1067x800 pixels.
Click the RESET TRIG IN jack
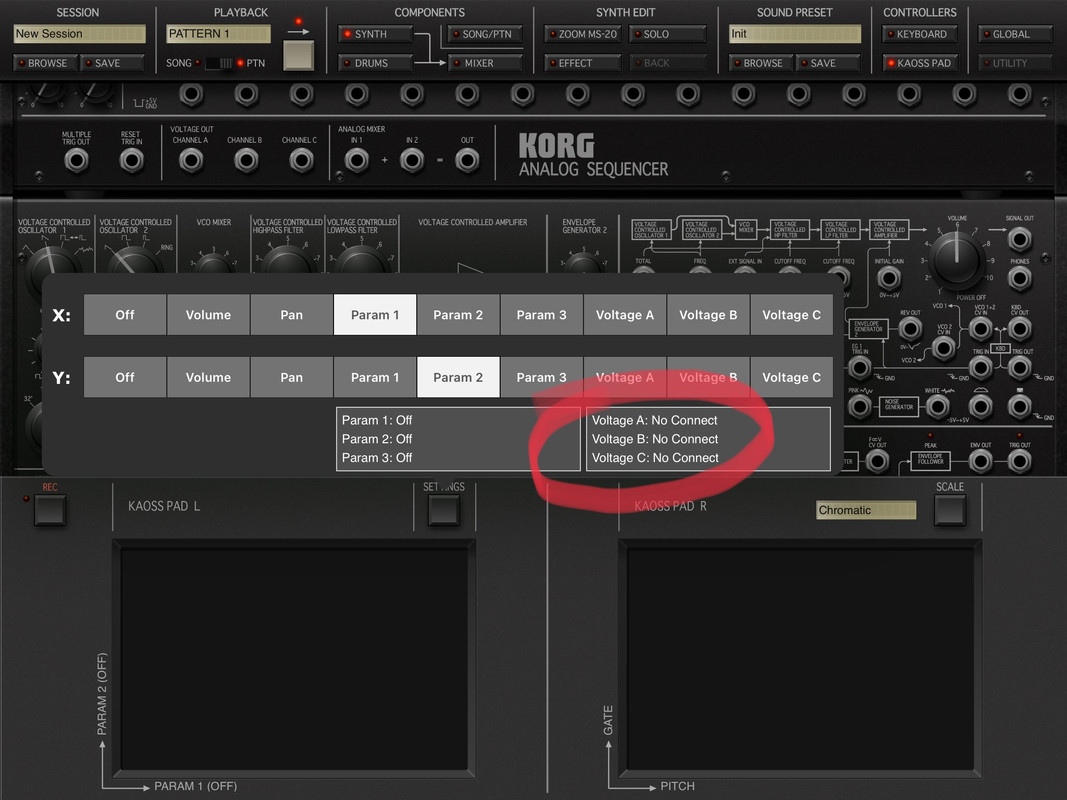131,161
